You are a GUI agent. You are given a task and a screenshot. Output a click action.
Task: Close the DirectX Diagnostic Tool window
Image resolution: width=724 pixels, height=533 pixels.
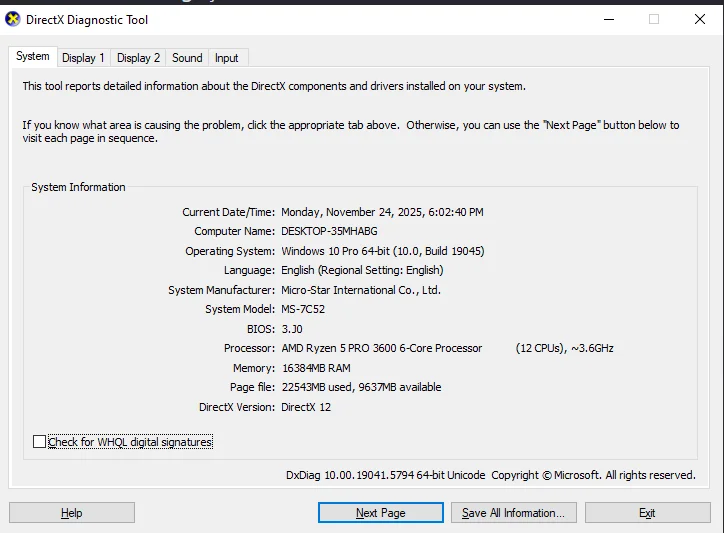click(x=700, y=19)
